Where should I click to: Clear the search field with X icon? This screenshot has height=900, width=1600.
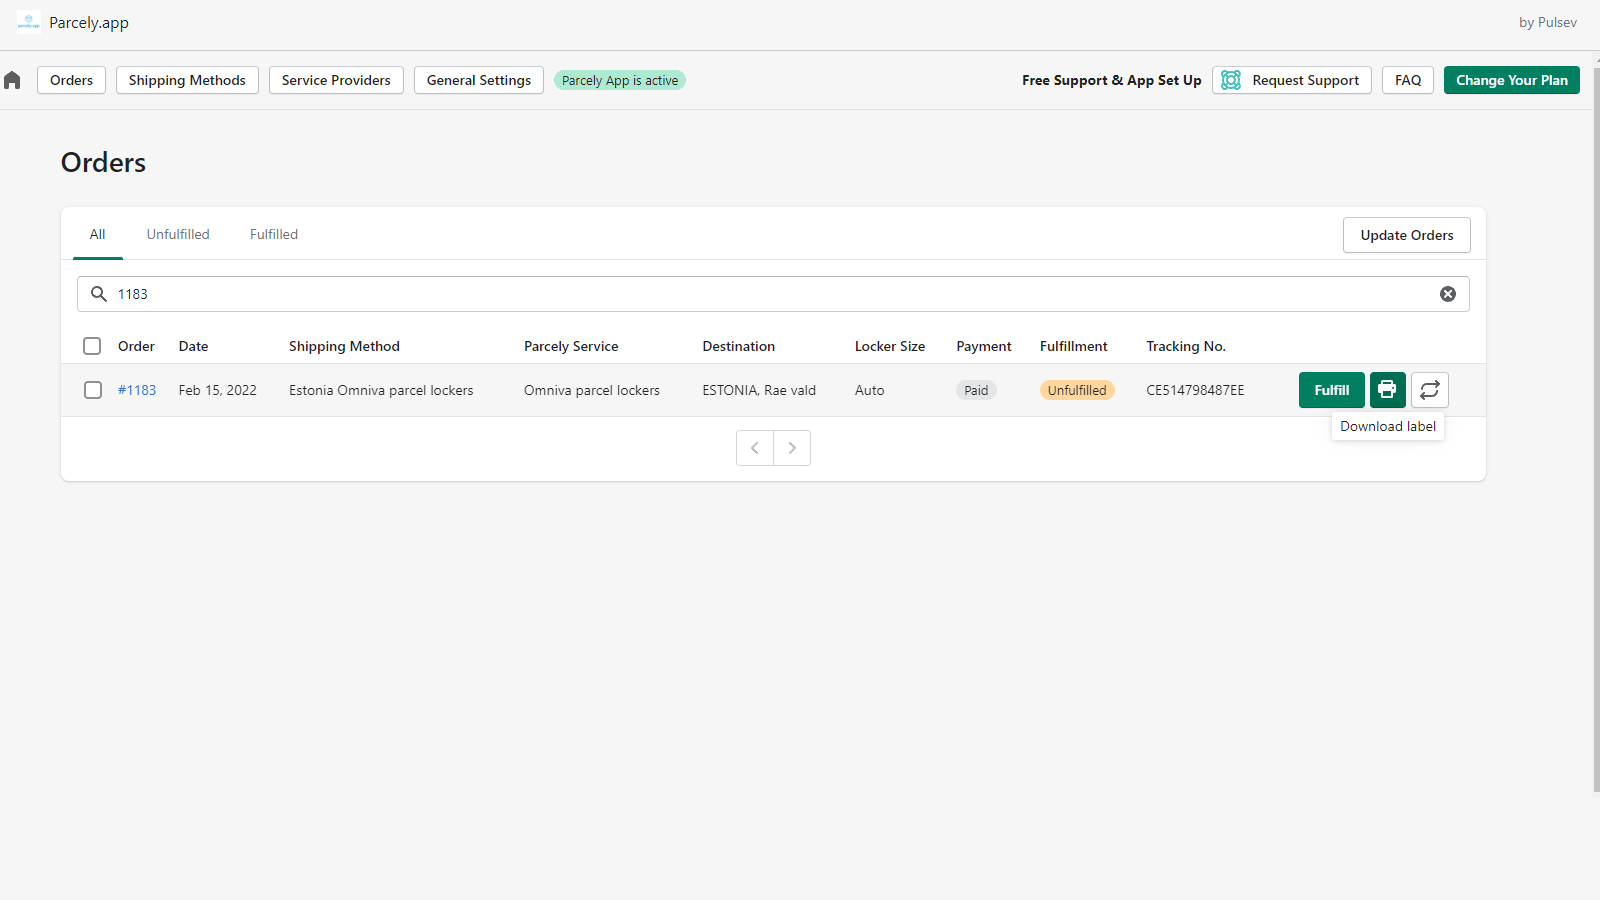(1447, 294)
